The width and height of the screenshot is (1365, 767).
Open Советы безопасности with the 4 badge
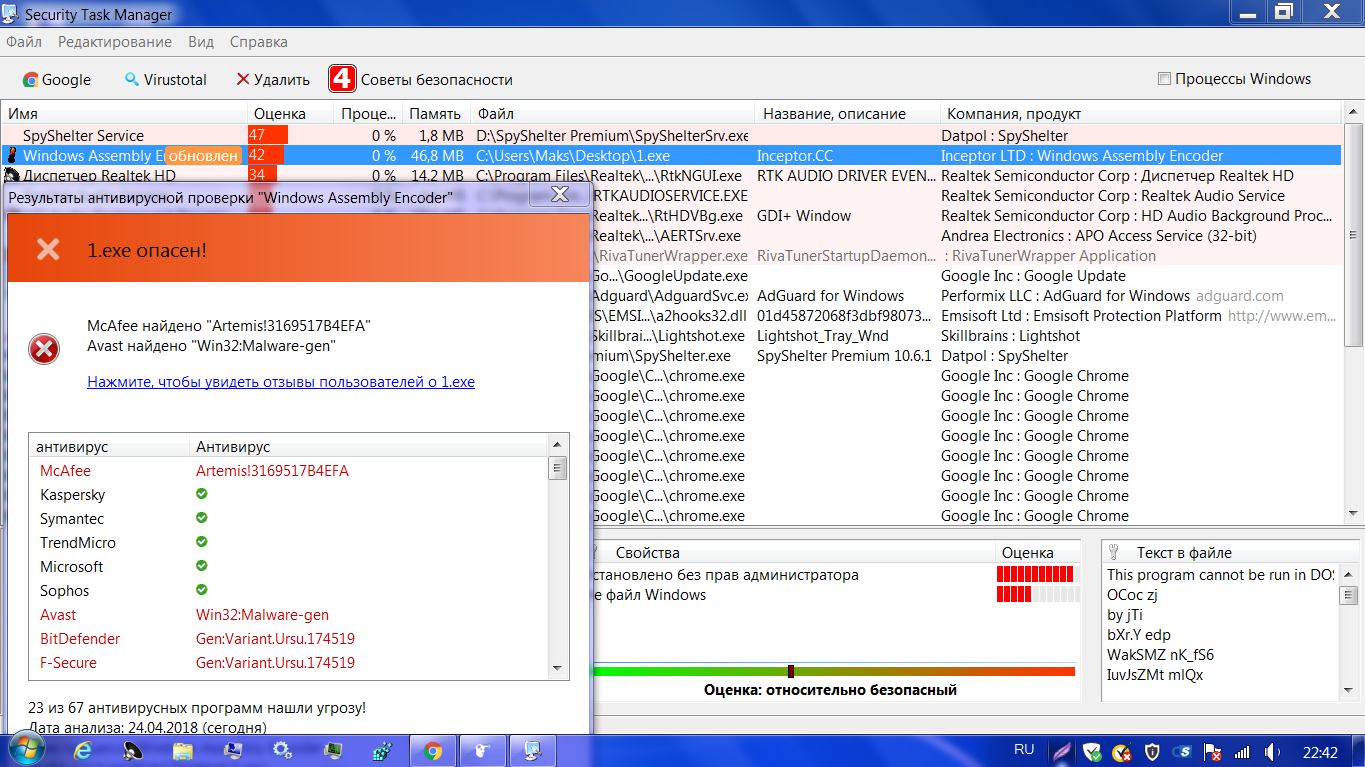coord(421,80)
